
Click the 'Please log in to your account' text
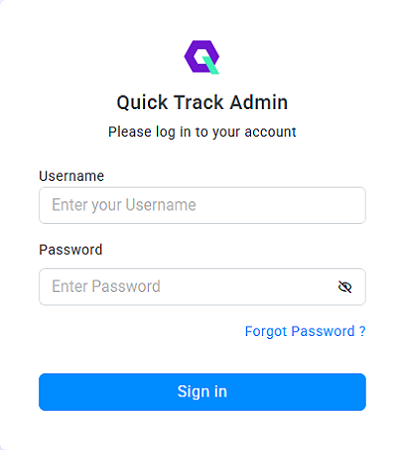(202, 132)
